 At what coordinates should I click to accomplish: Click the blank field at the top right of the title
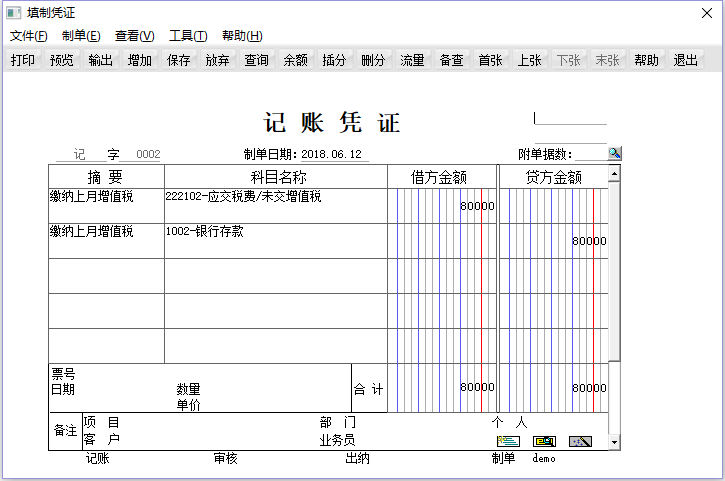click(x=570, y=118)
